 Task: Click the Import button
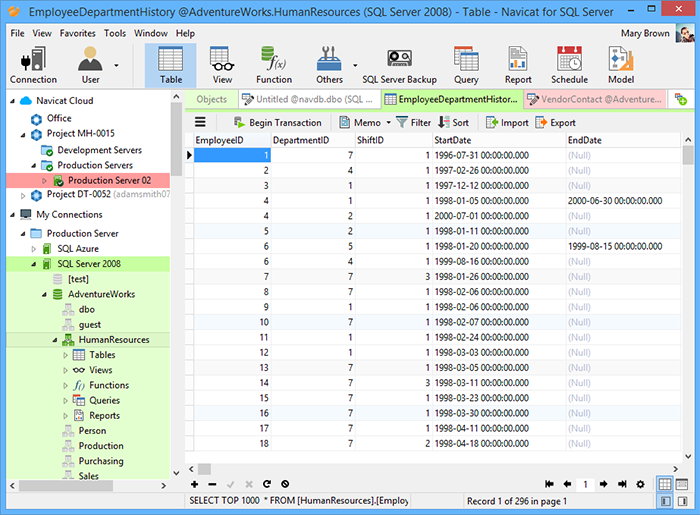click(x=507, y=122)
